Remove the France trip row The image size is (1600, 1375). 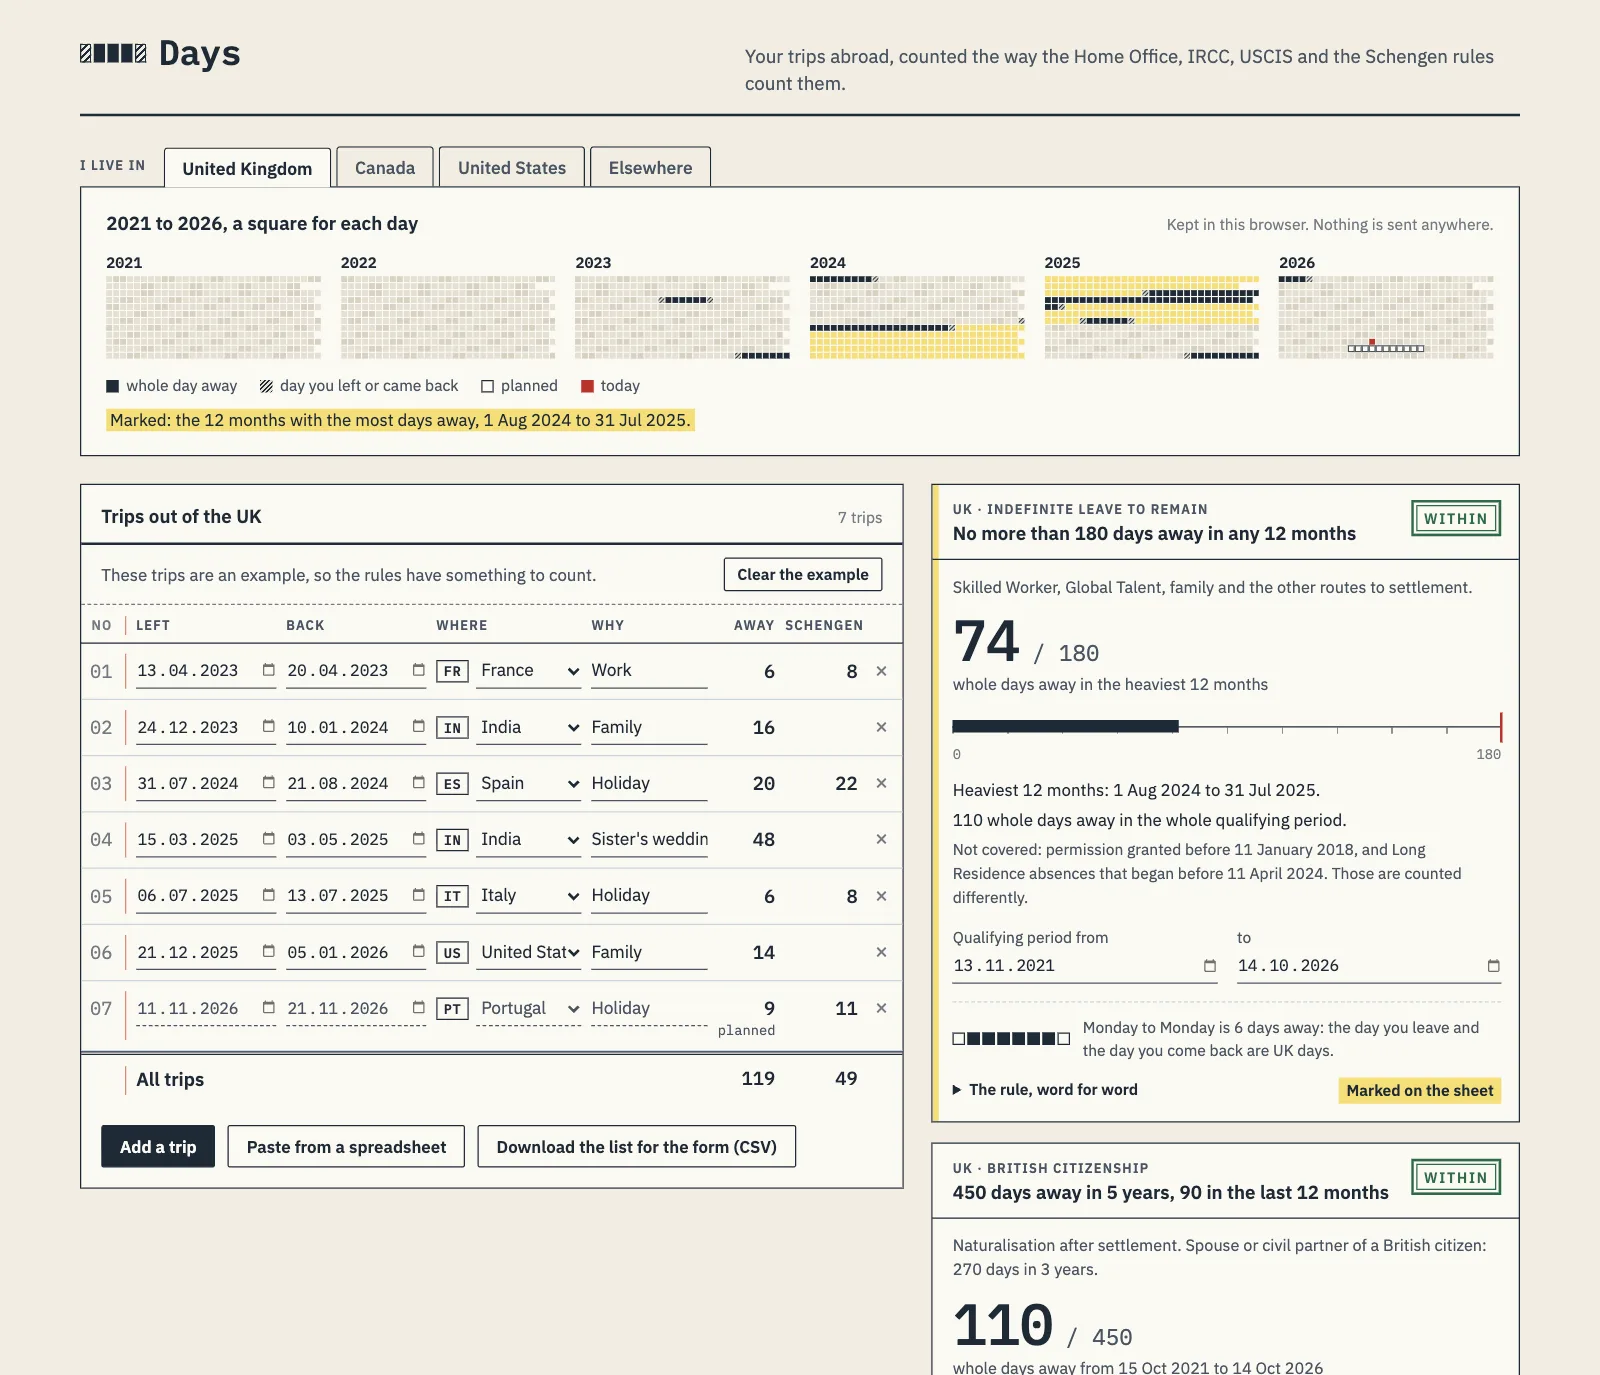tap(881, 671)
